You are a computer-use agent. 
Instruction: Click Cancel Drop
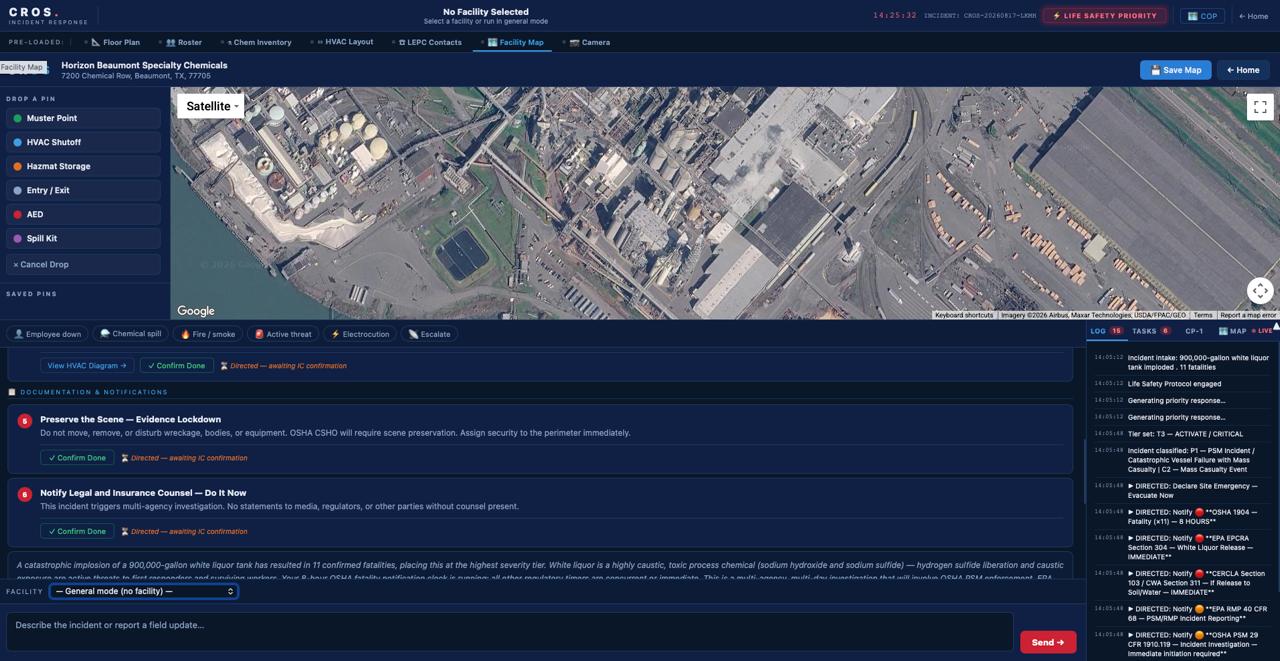(x=83, y=264)
